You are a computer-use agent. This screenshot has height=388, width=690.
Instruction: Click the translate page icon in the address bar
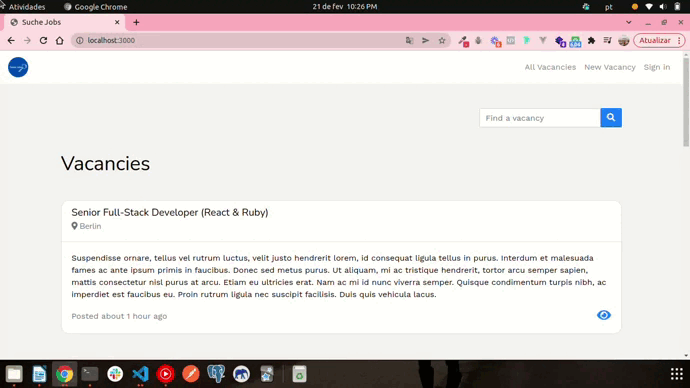pyautogui.click(x=409, y=40)
